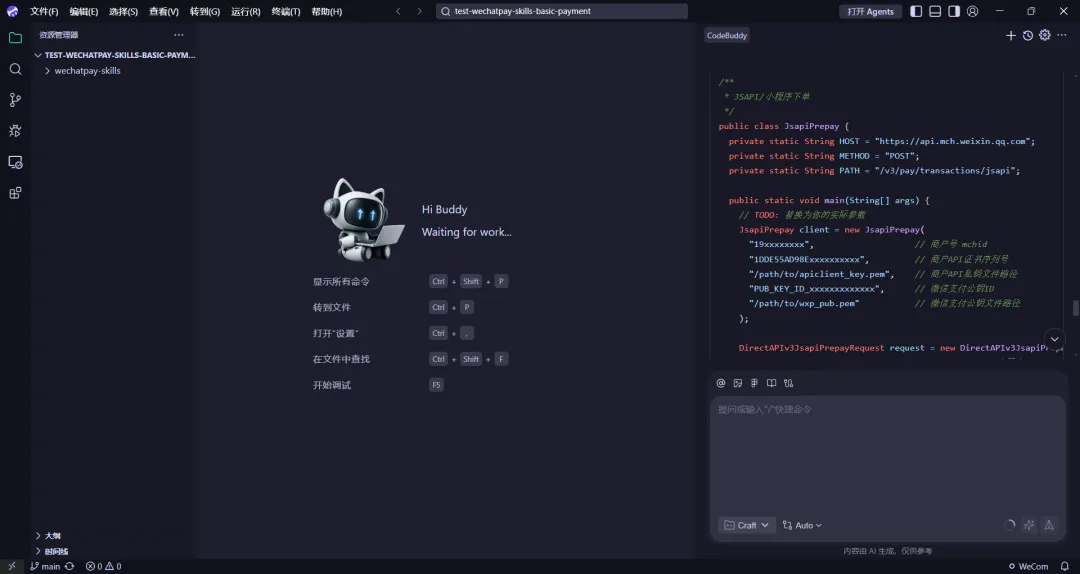
Task: Open the 帮助(H) menu
Action: click(326, 12)
